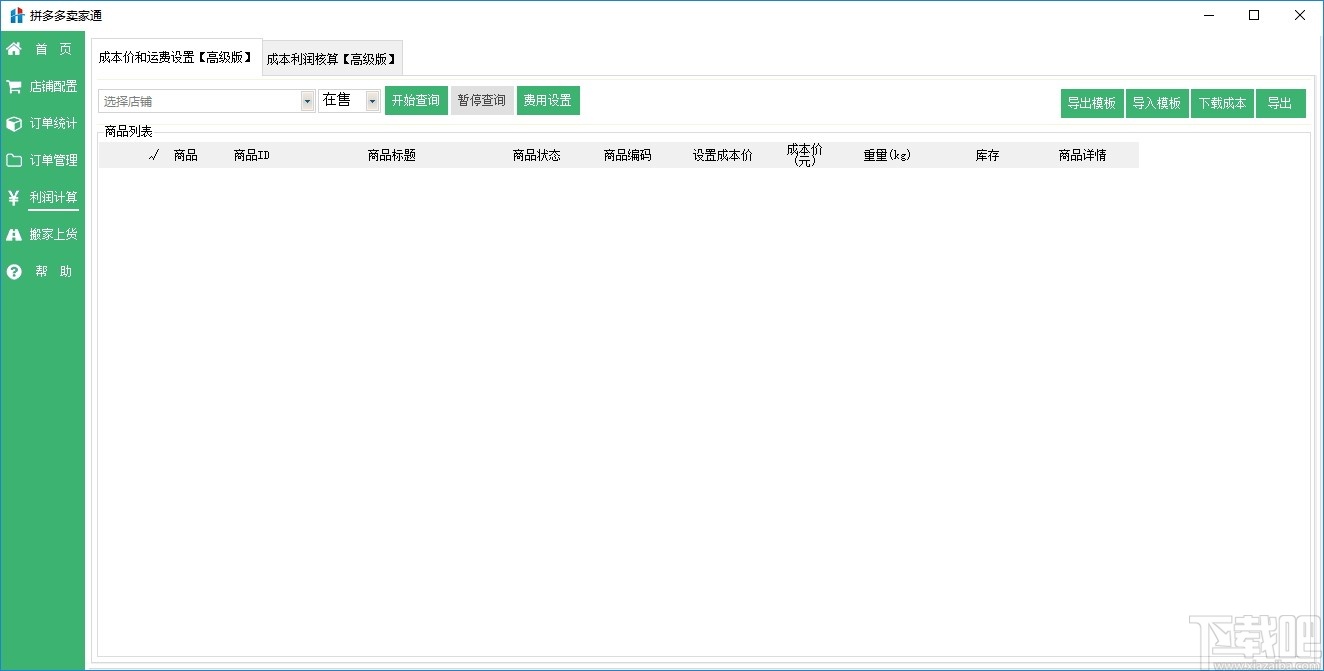Go to 订单统计 section
The width and height of the screenshot is (1324, 671).
pyautogui.click(x=53, y=124)
